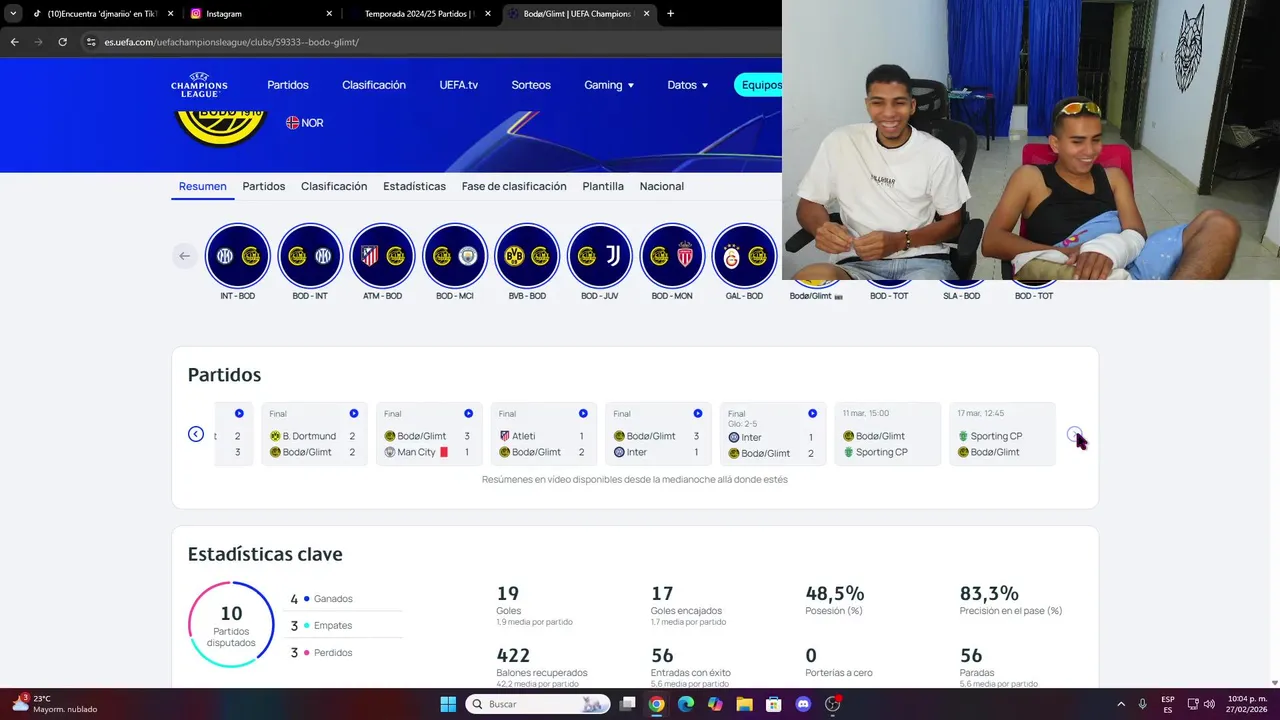Close the Instagram tab
Image resolution: width=1280 pixels, height=720 pixels.
329,14
